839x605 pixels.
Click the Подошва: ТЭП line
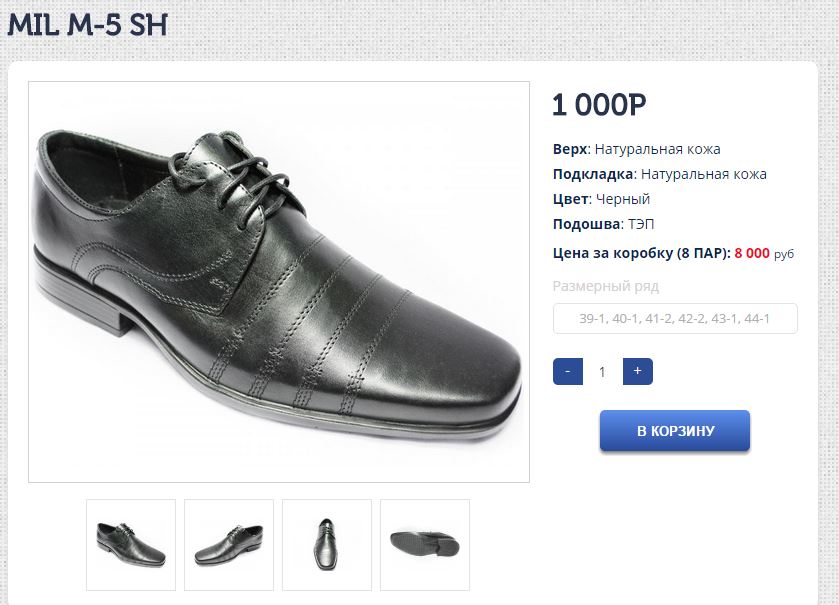tap(604, 224)
